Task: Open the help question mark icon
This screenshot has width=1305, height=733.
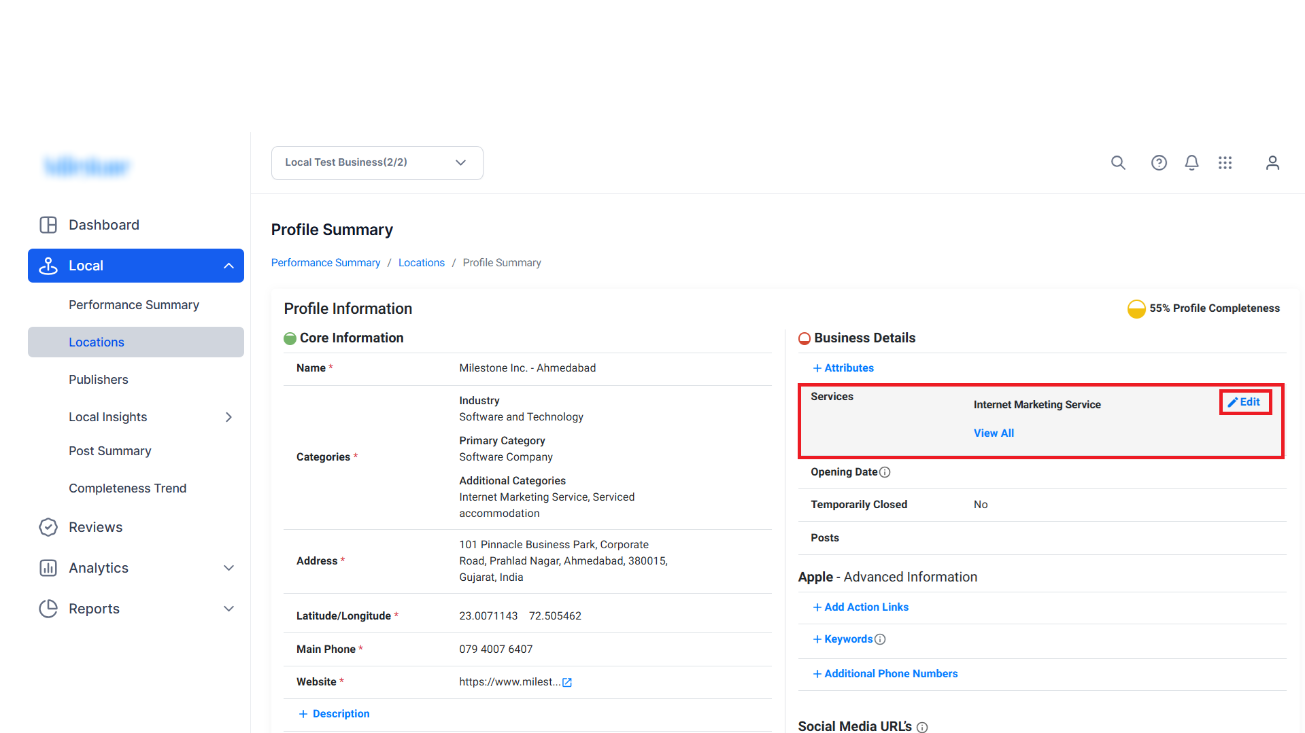Action: point(1159,163)
